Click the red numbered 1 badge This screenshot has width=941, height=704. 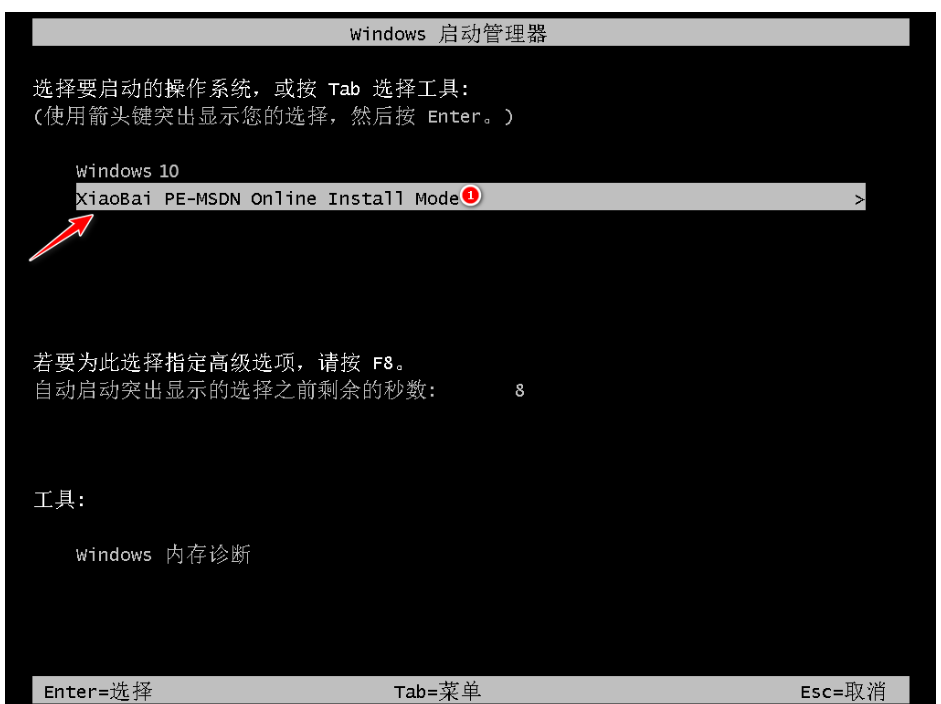click(x=471, y=195)
